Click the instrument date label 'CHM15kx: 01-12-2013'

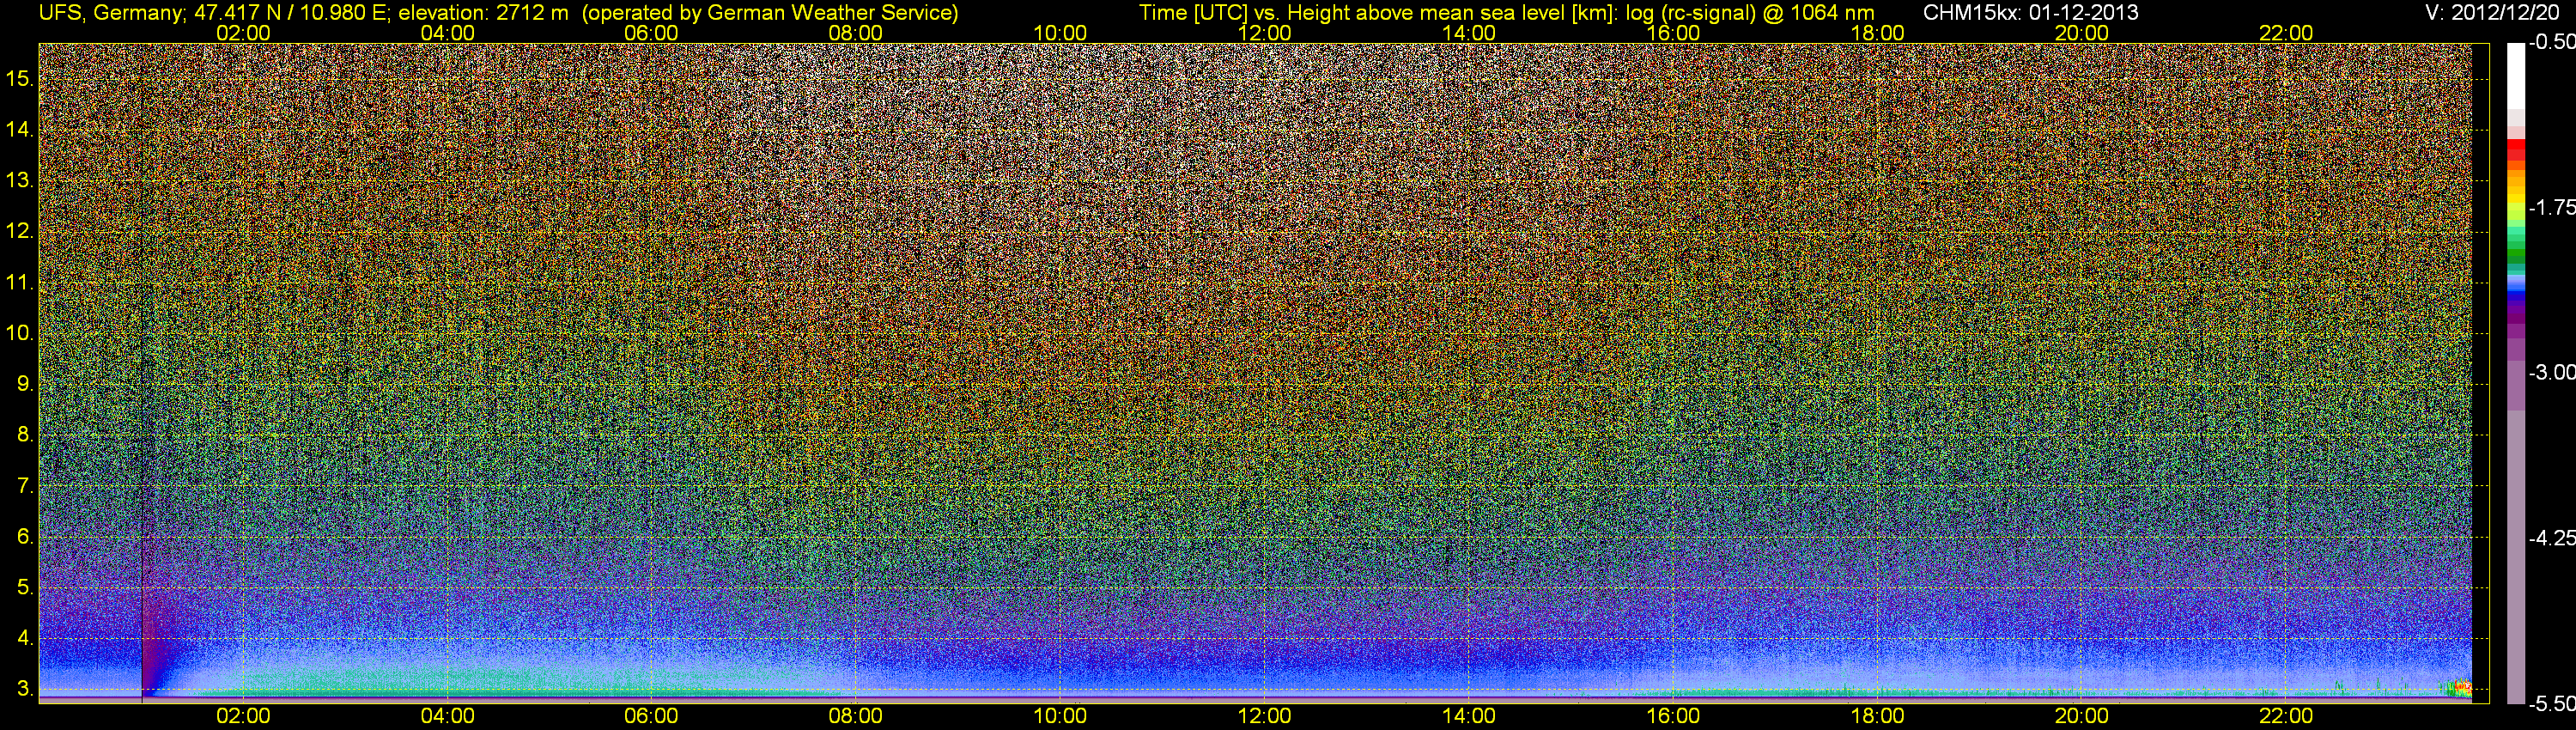pos(2030,13)
